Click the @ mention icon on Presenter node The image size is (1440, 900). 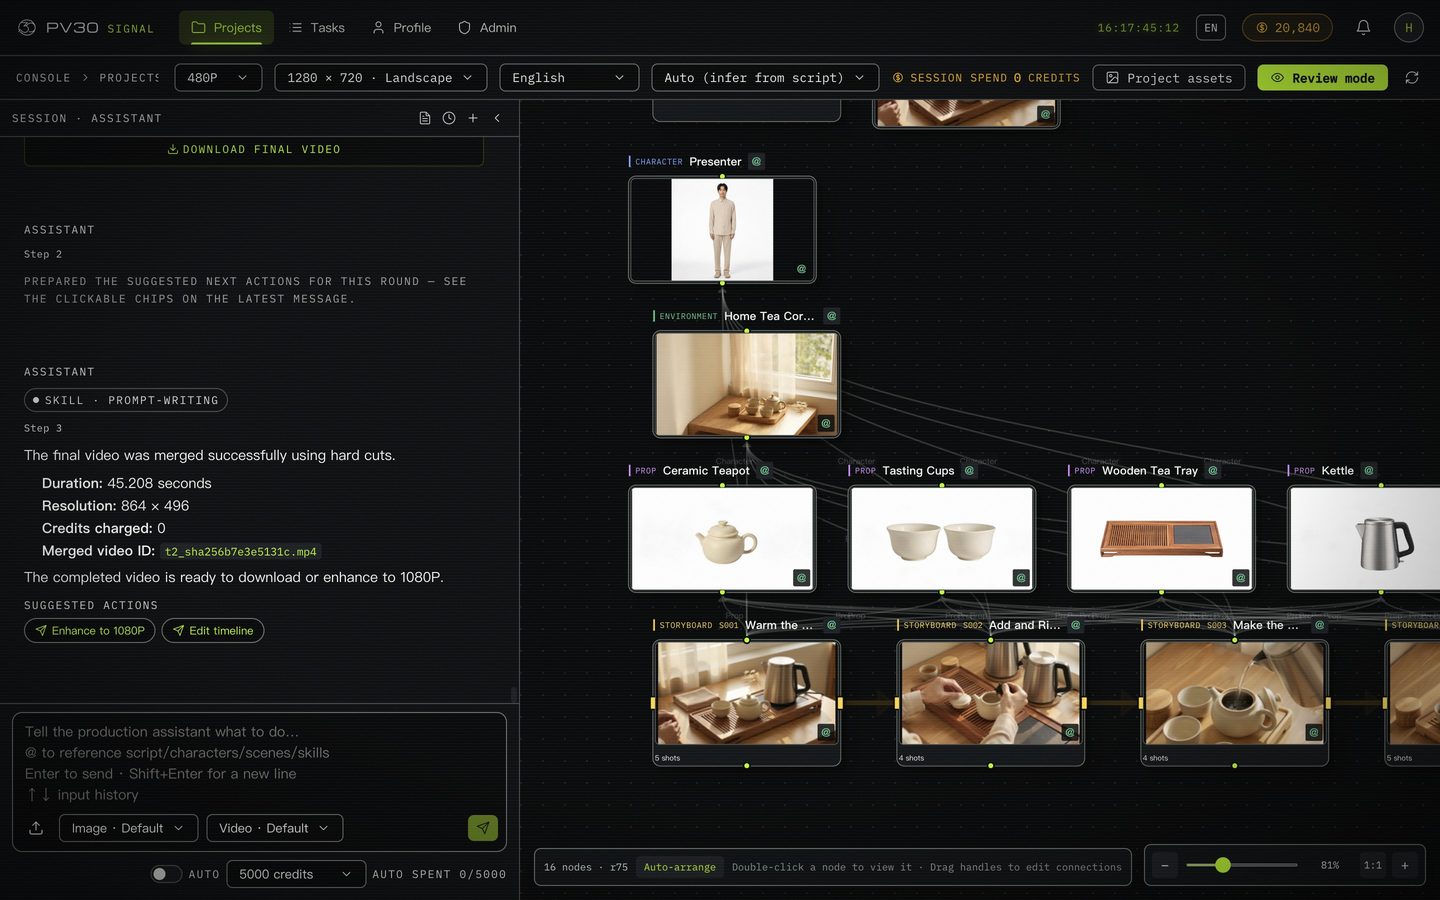coord(757,161)
